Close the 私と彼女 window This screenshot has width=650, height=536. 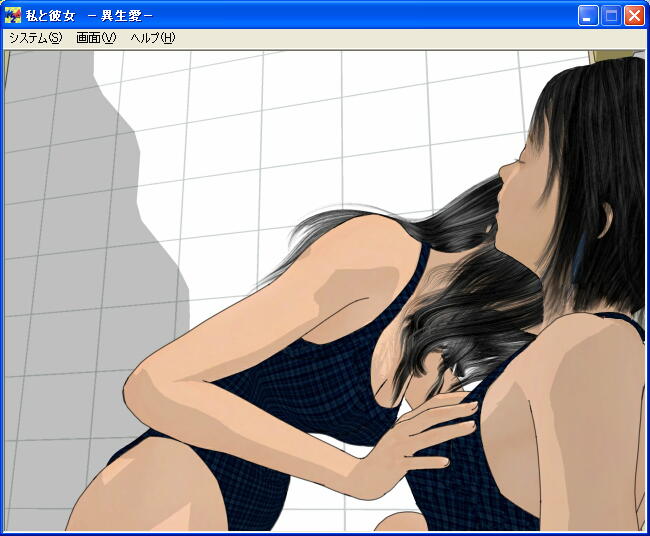(634, 16)
